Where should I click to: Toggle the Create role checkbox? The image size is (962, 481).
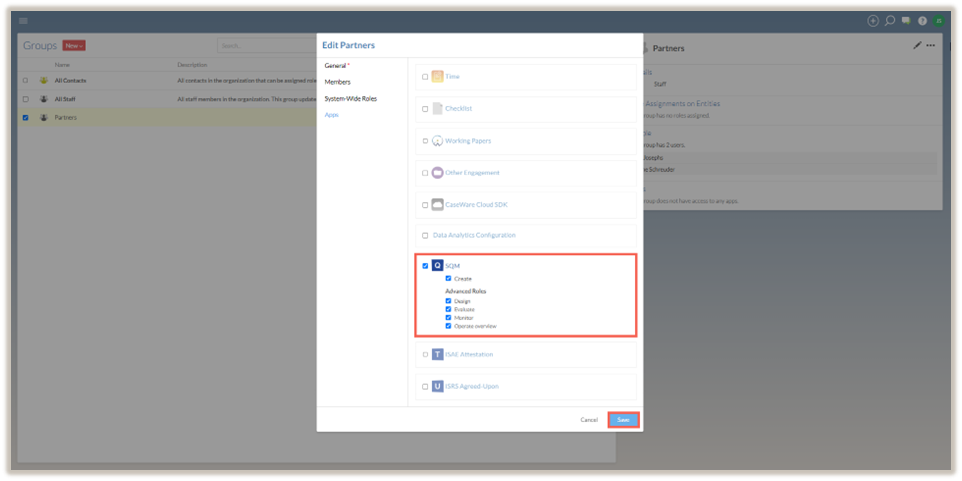tap(449, 278)
